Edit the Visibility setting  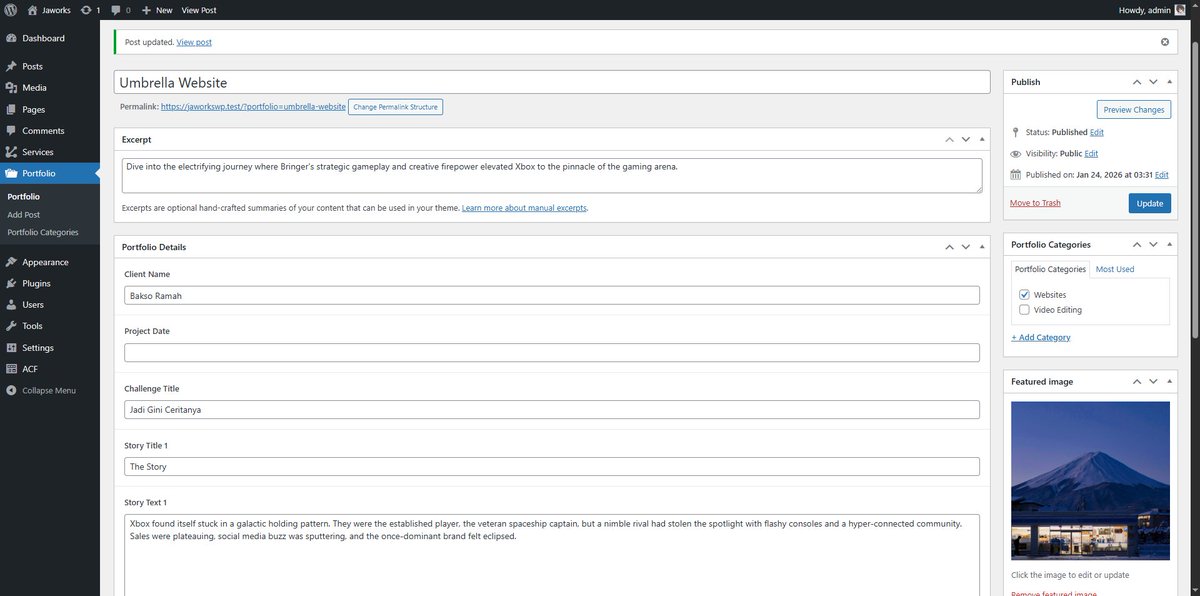click(x=1091, y=154)
